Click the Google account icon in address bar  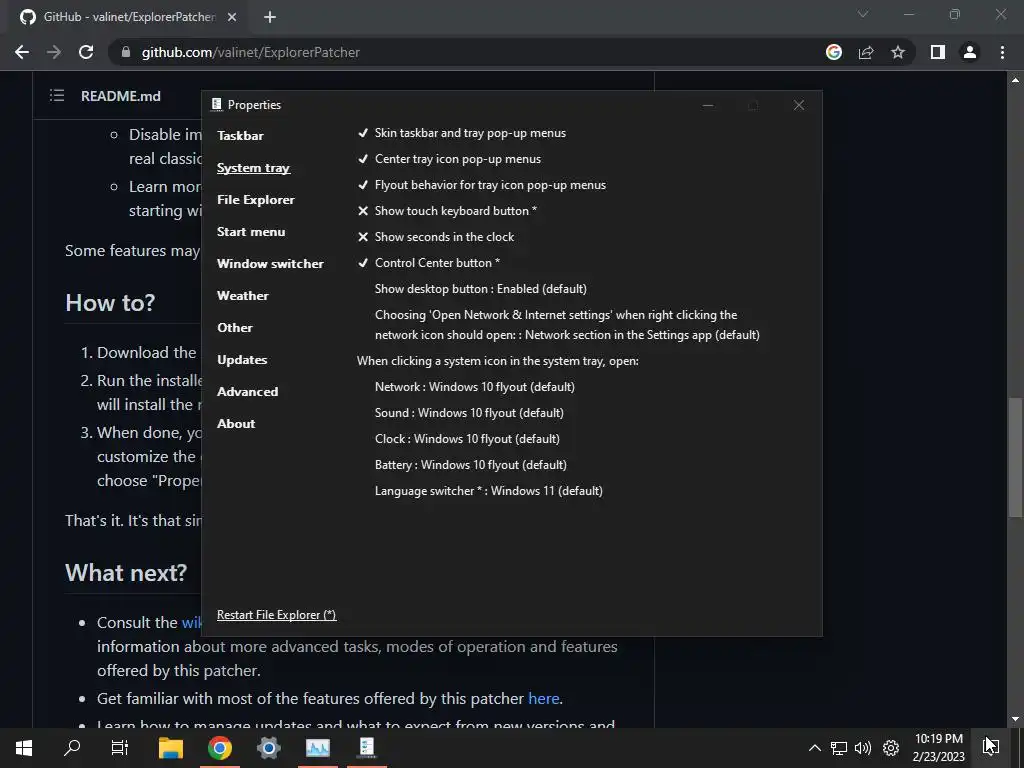pos(834,52)
